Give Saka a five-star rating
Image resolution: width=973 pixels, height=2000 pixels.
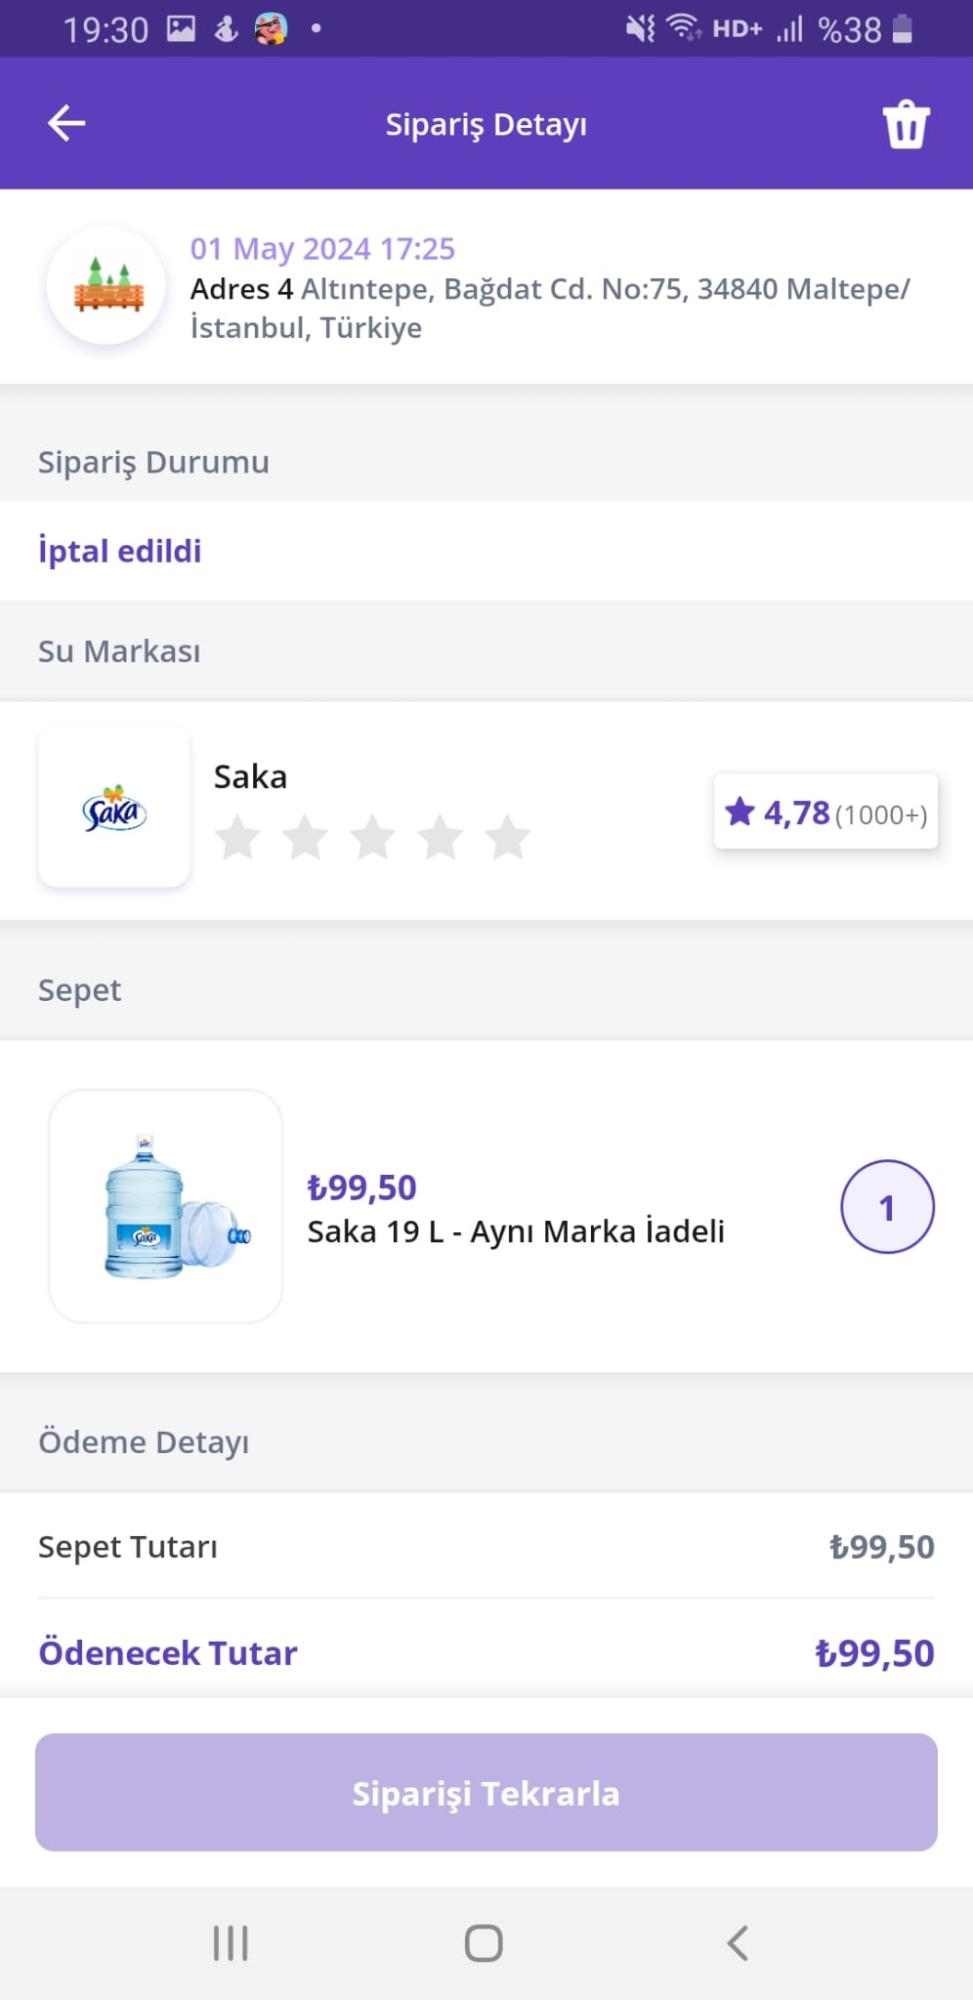(x=507, y=837)
